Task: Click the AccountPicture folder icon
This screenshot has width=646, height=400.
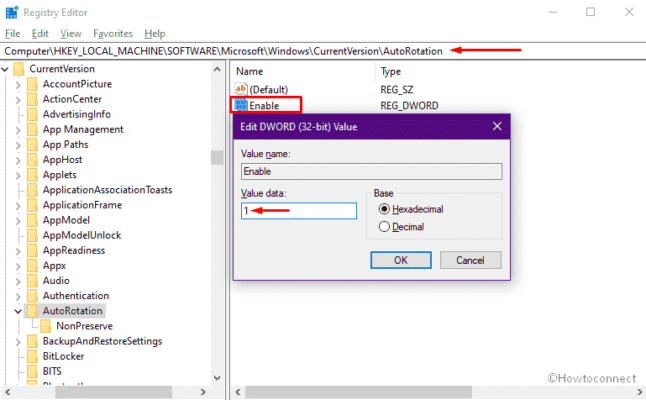Action: coord(32,84)
